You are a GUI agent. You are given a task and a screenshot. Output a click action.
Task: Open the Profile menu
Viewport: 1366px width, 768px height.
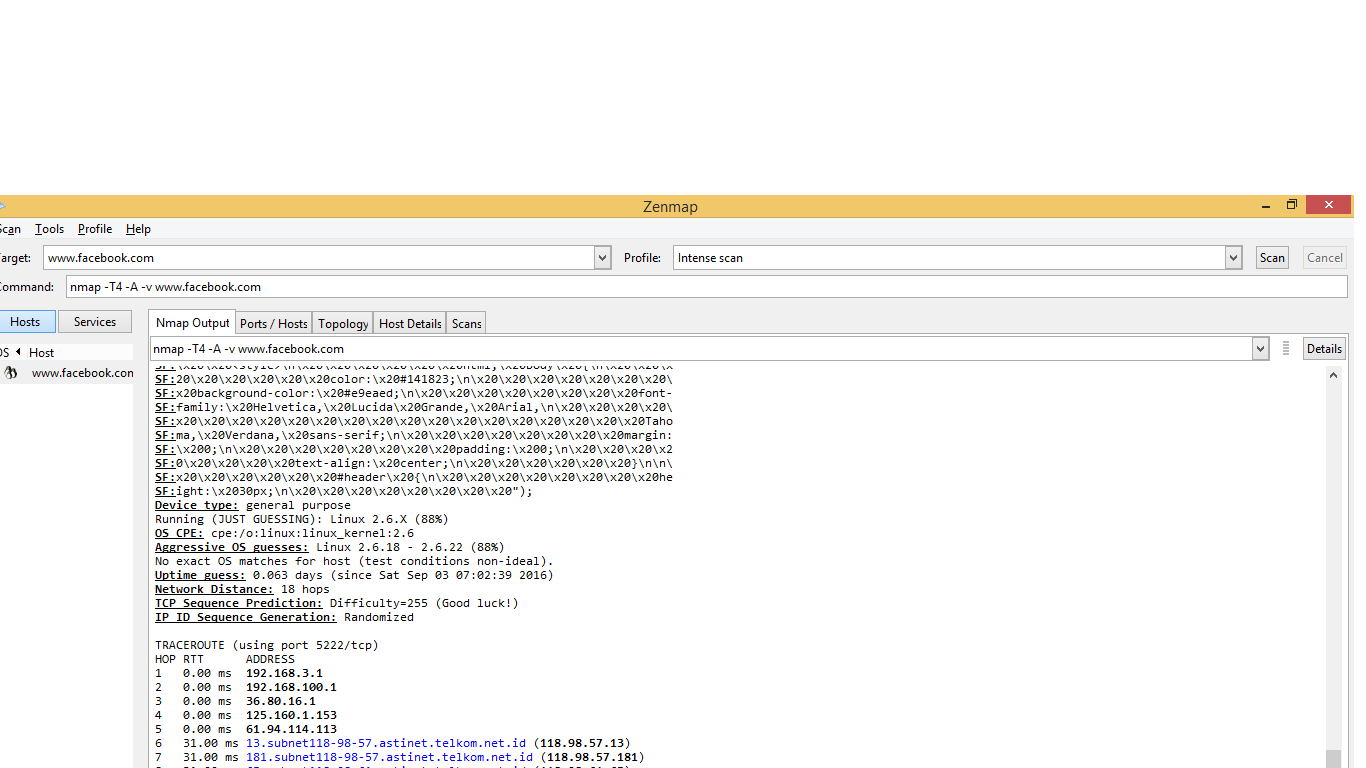point(94,229)
